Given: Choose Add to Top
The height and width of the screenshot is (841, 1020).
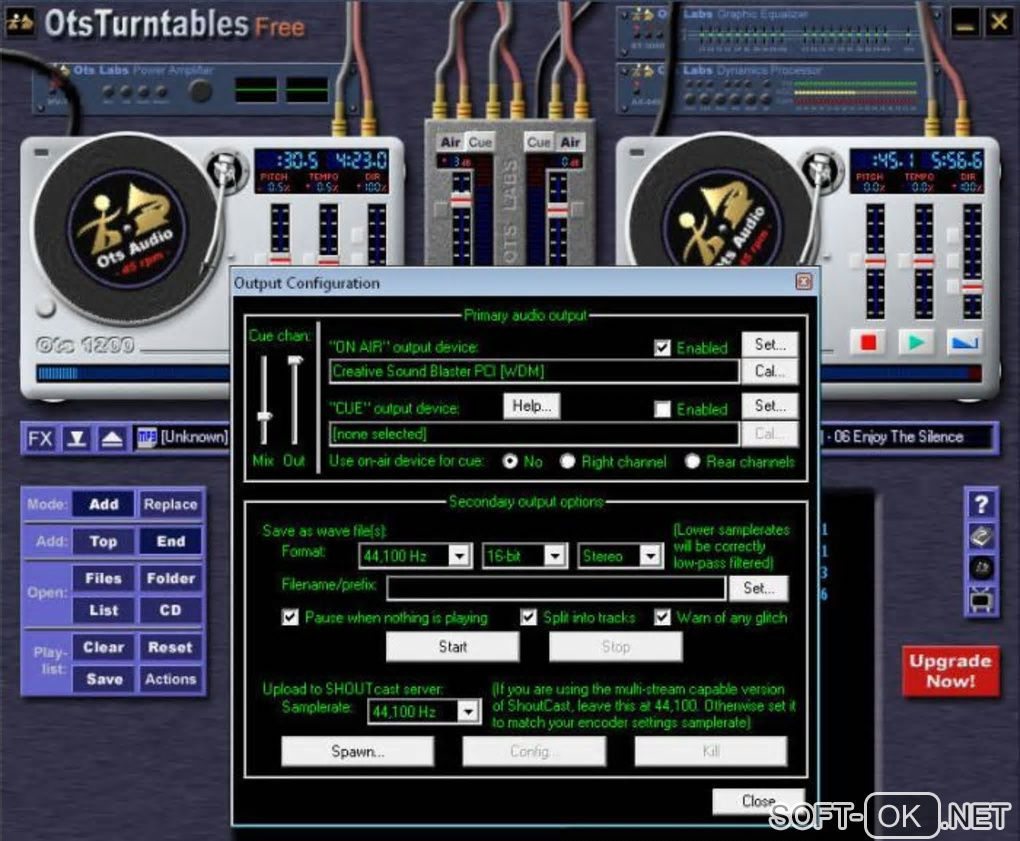Looking at the screenshot, I should tap(103, 541).
